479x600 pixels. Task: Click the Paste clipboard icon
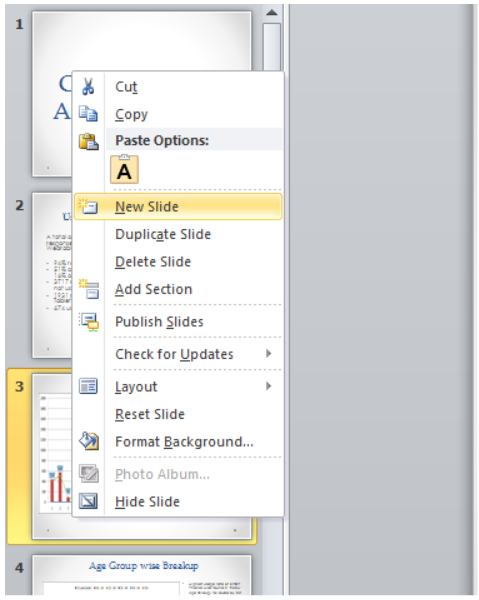coord(89,141)
